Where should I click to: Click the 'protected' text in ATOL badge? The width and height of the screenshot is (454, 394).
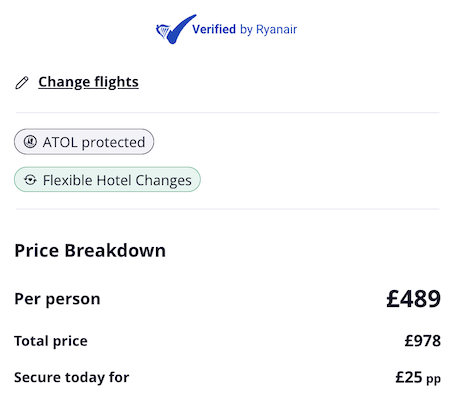tap(113, 142)
